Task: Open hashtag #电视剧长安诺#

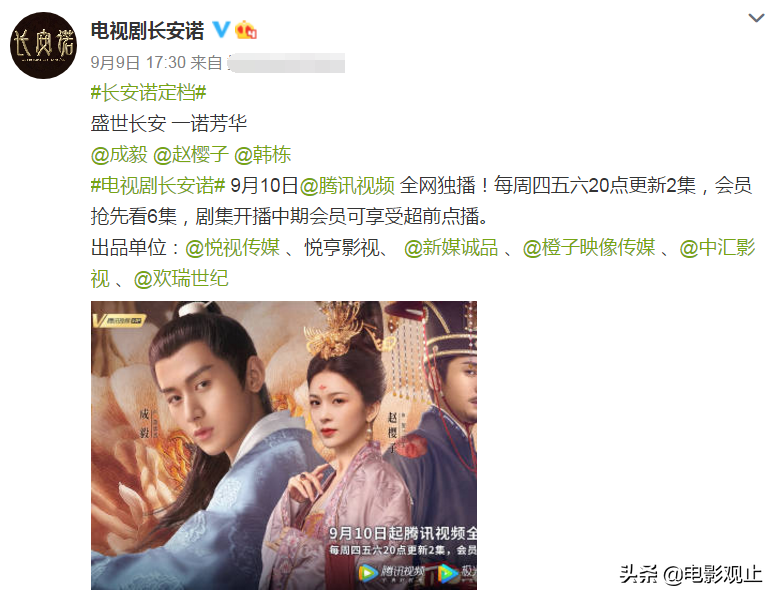Action: tap(158, 186)
